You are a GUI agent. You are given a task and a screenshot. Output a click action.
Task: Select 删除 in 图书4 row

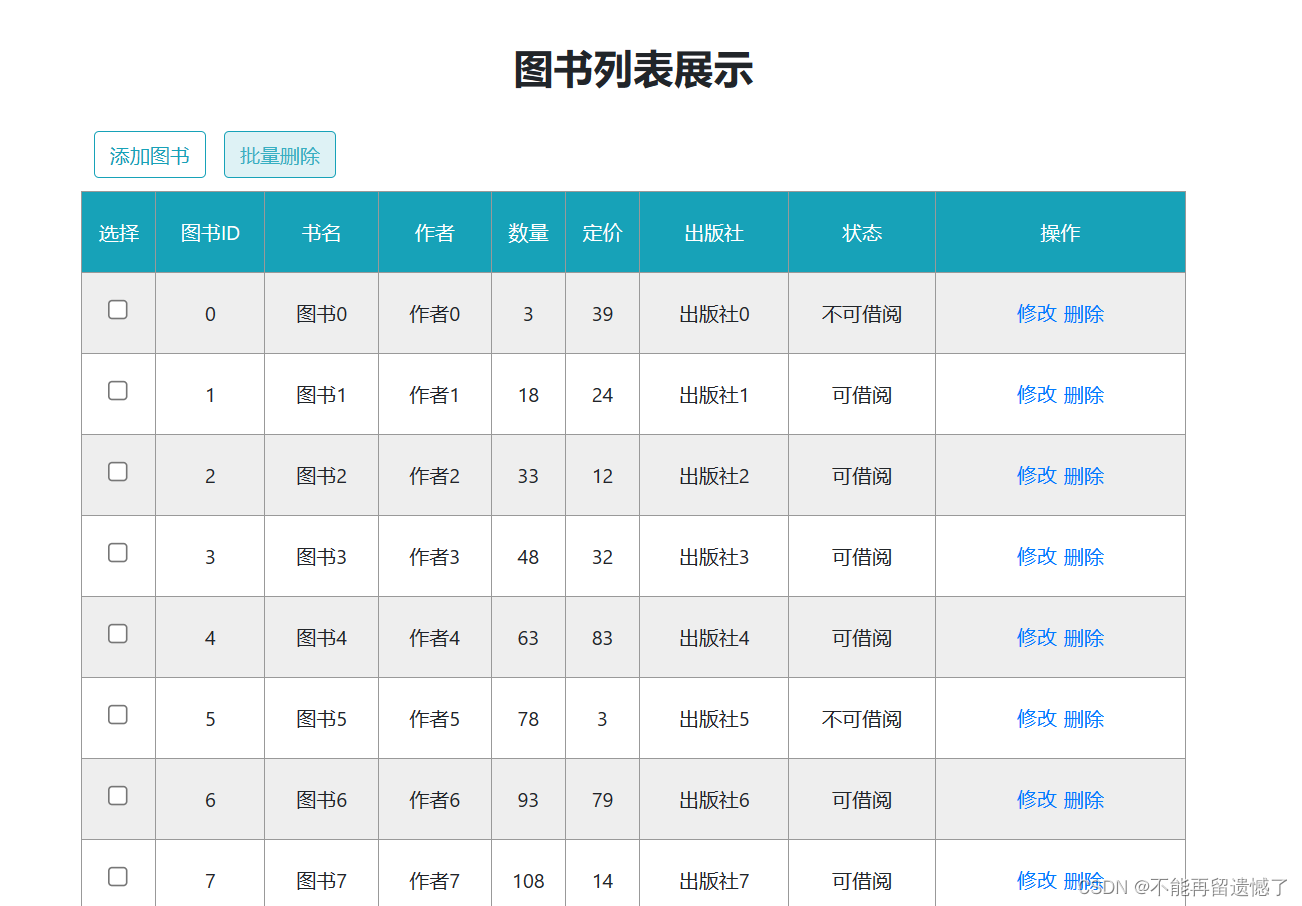pos(1084,638)
